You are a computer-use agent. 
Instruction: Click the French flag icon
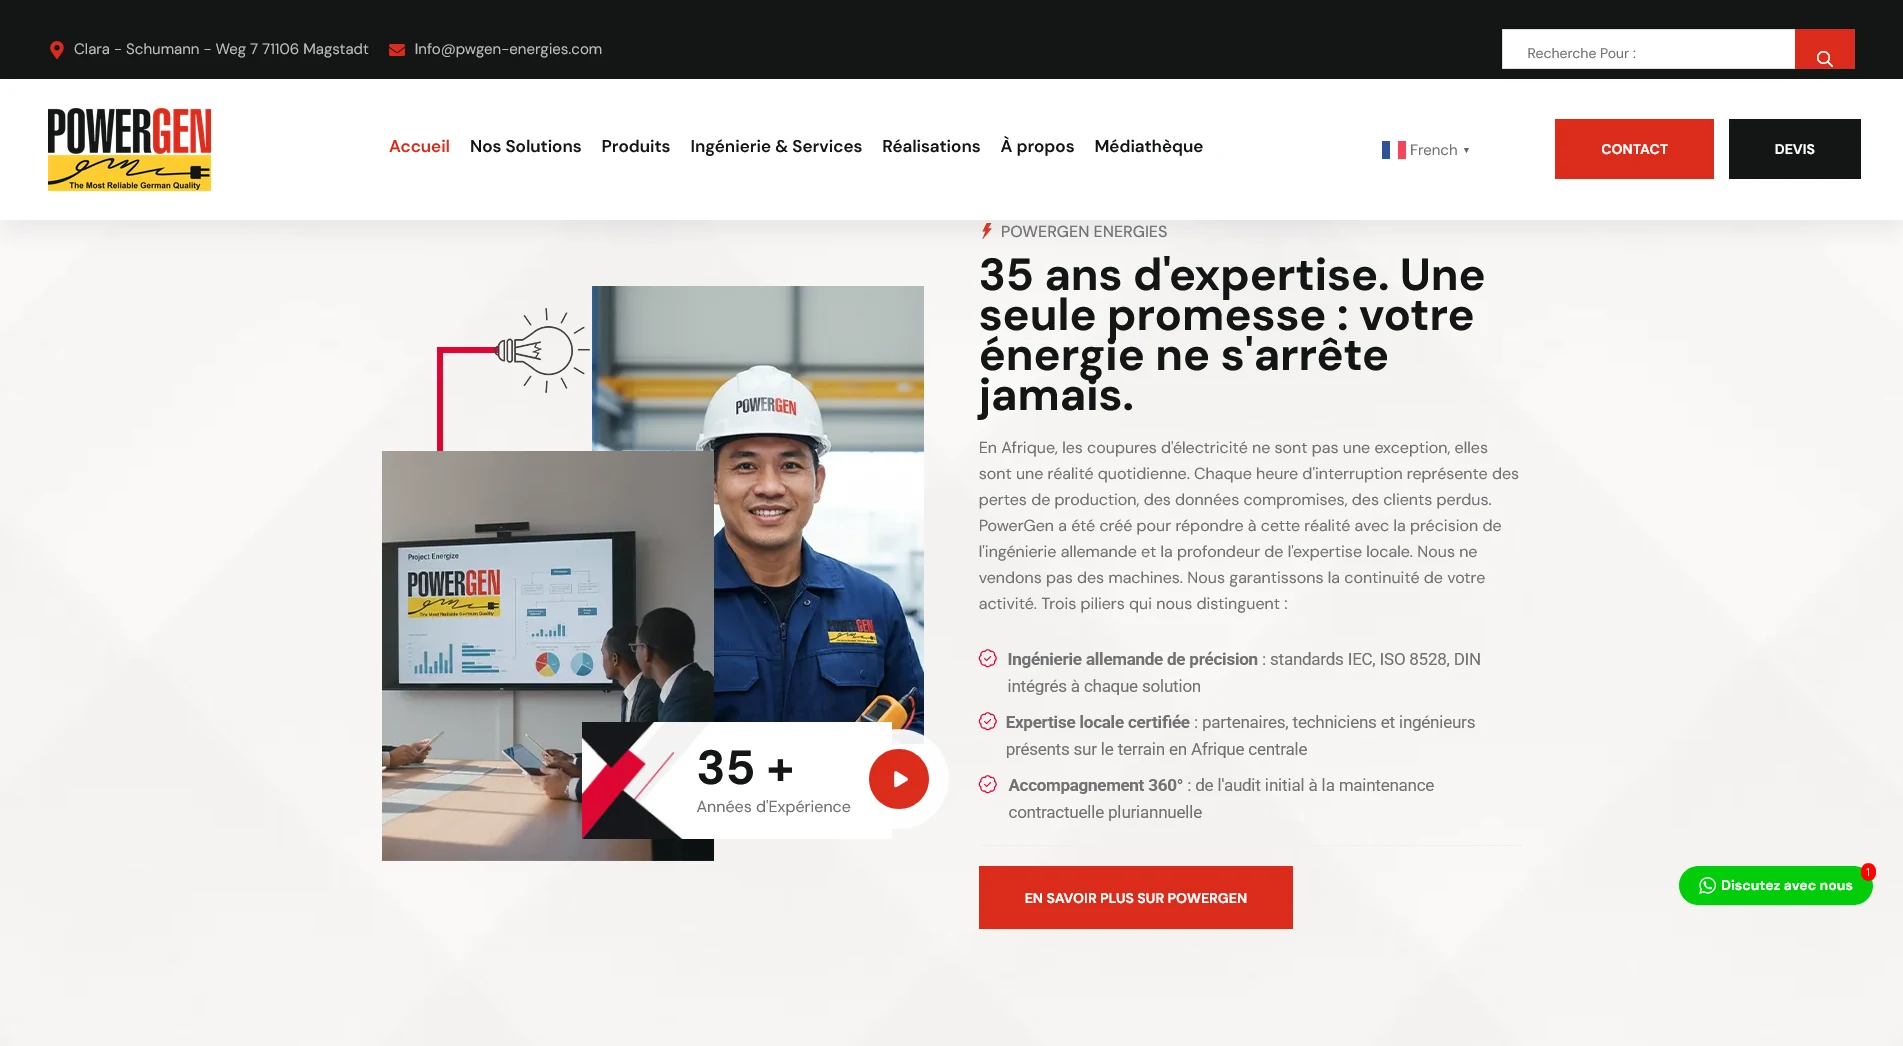point(1393,150)
